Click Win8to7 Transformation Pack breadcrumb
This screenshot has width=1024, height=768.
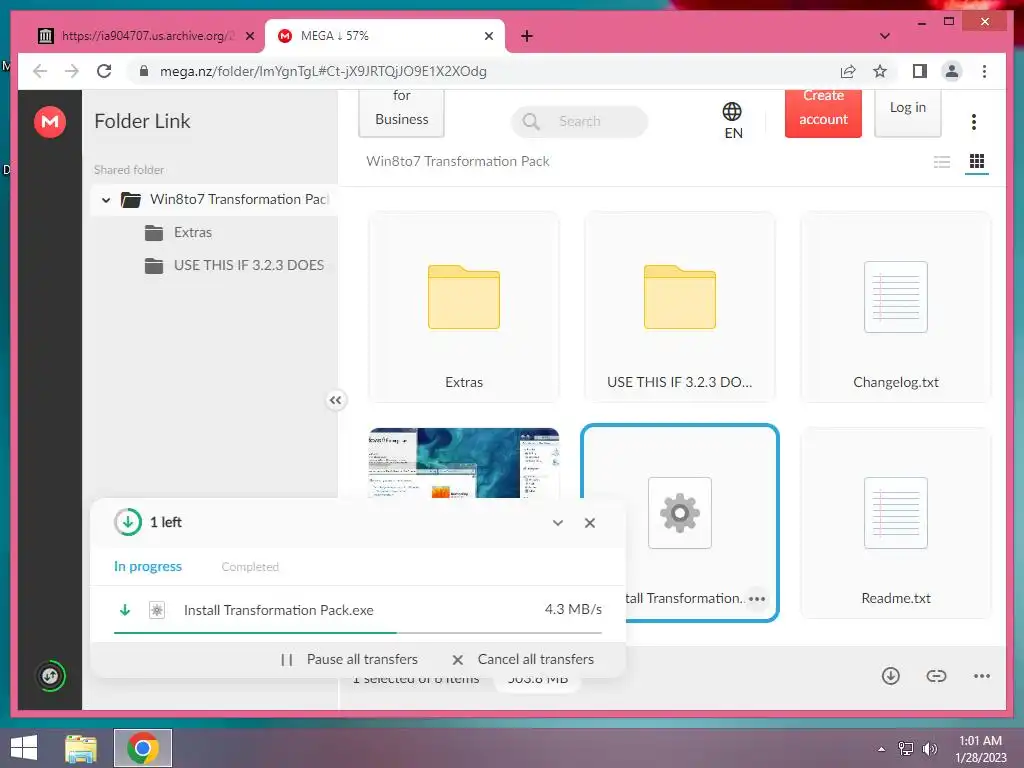pyautogui.click(x=458, y=161)
